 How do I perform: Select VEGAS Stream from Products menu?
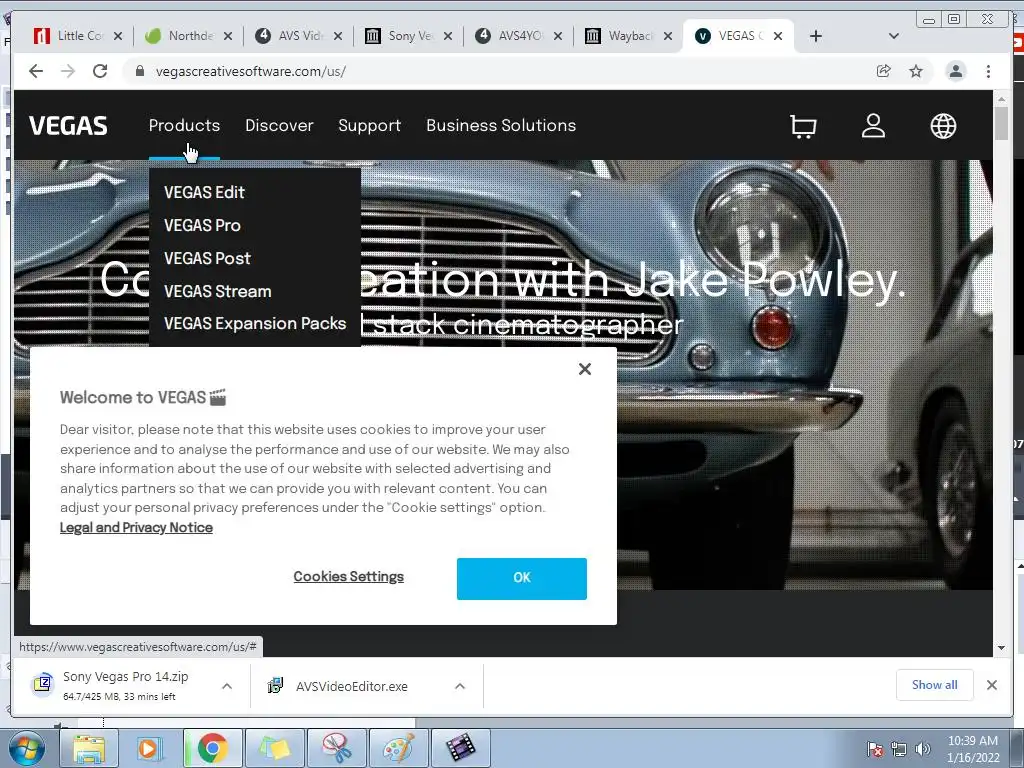(x=217, y=291)
